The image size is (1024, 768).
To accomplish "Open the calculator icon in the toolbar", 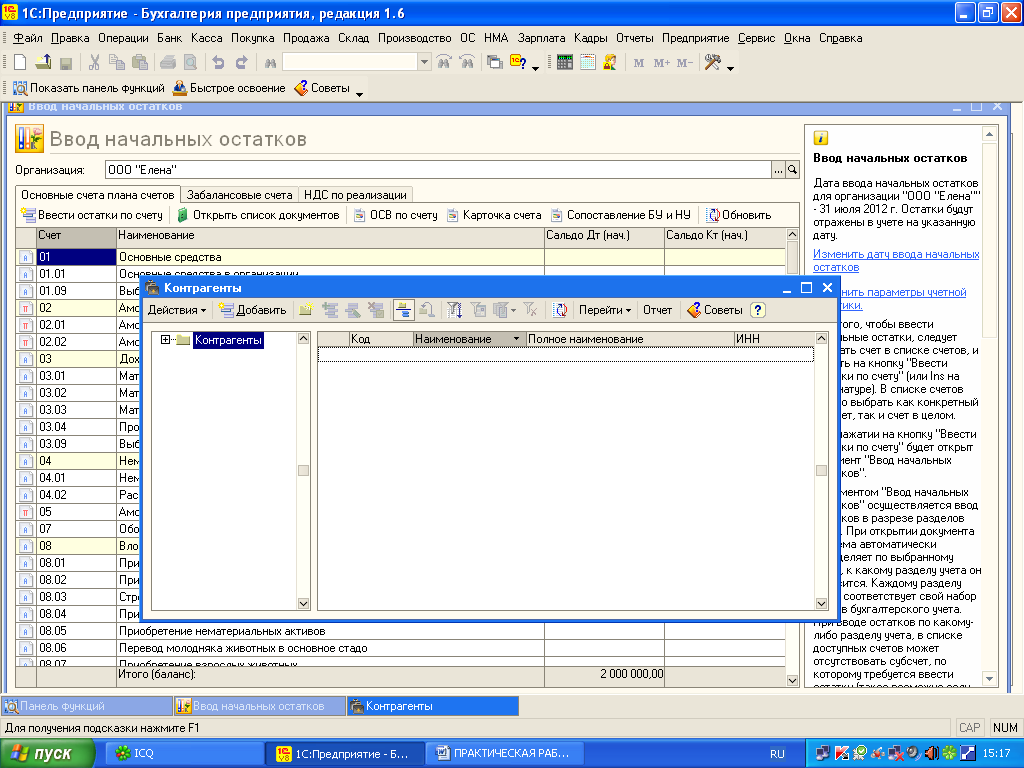I will (565, 63).
